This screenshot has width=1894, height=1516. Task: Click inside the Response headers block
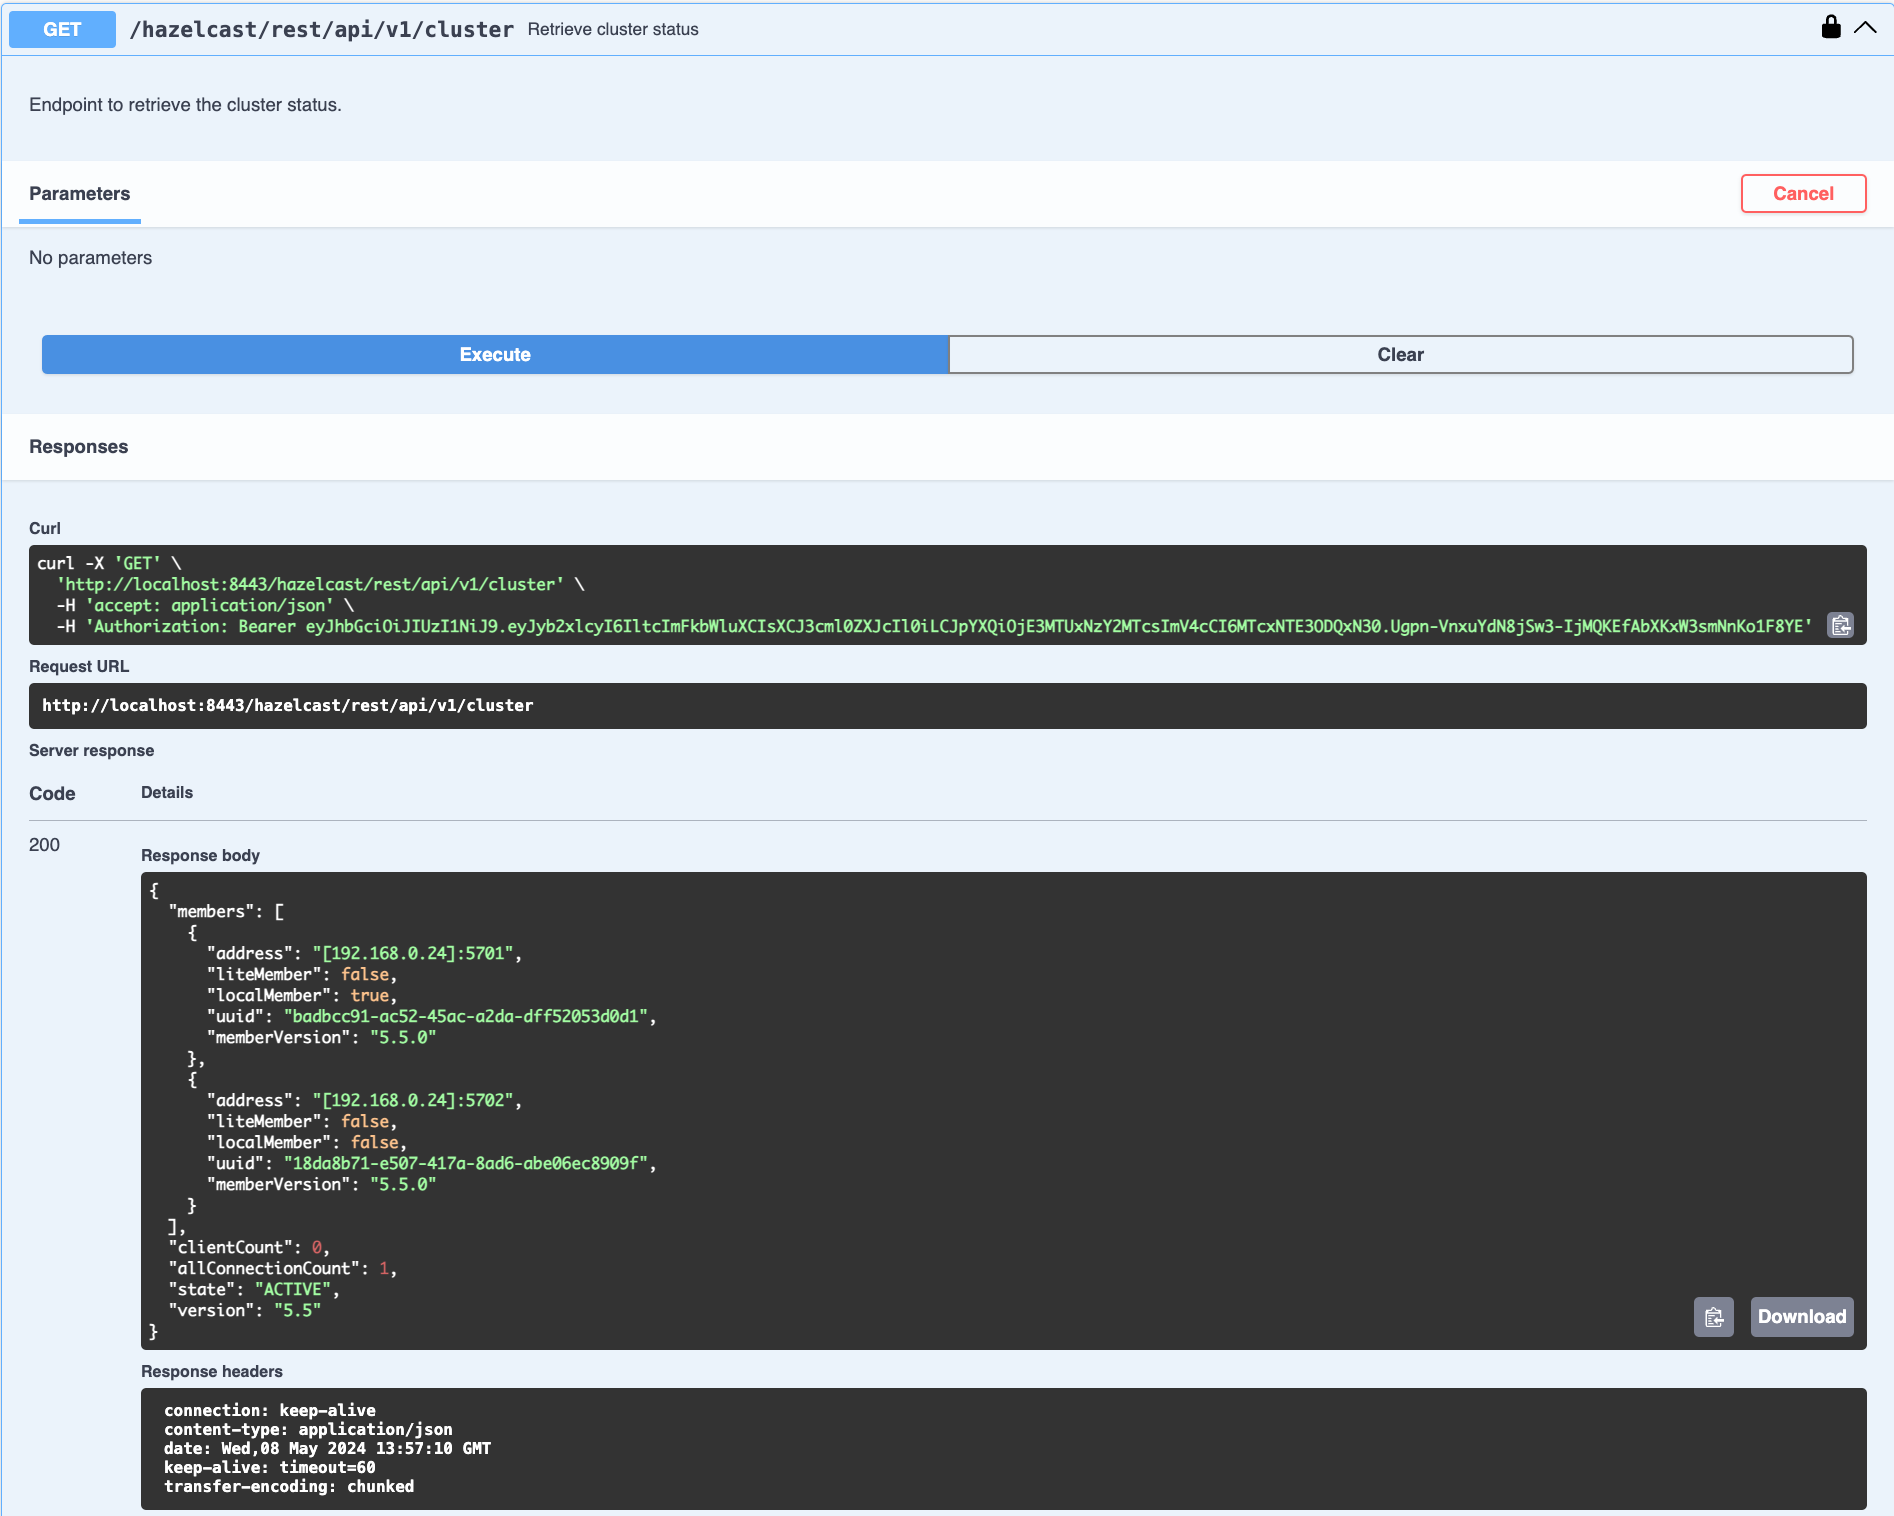pyautogui.click(x=600, y=1448)
